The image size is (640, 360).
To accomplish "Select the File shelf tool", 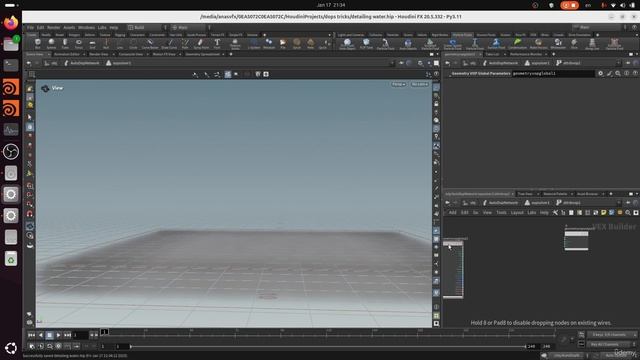I will (x=283, y=44).
